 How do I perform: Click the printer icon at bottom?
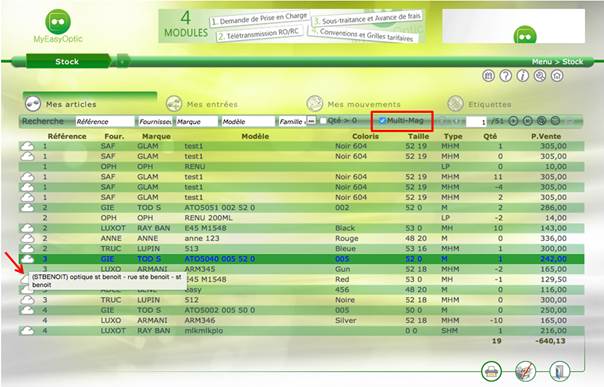click(x=491, y=372)
